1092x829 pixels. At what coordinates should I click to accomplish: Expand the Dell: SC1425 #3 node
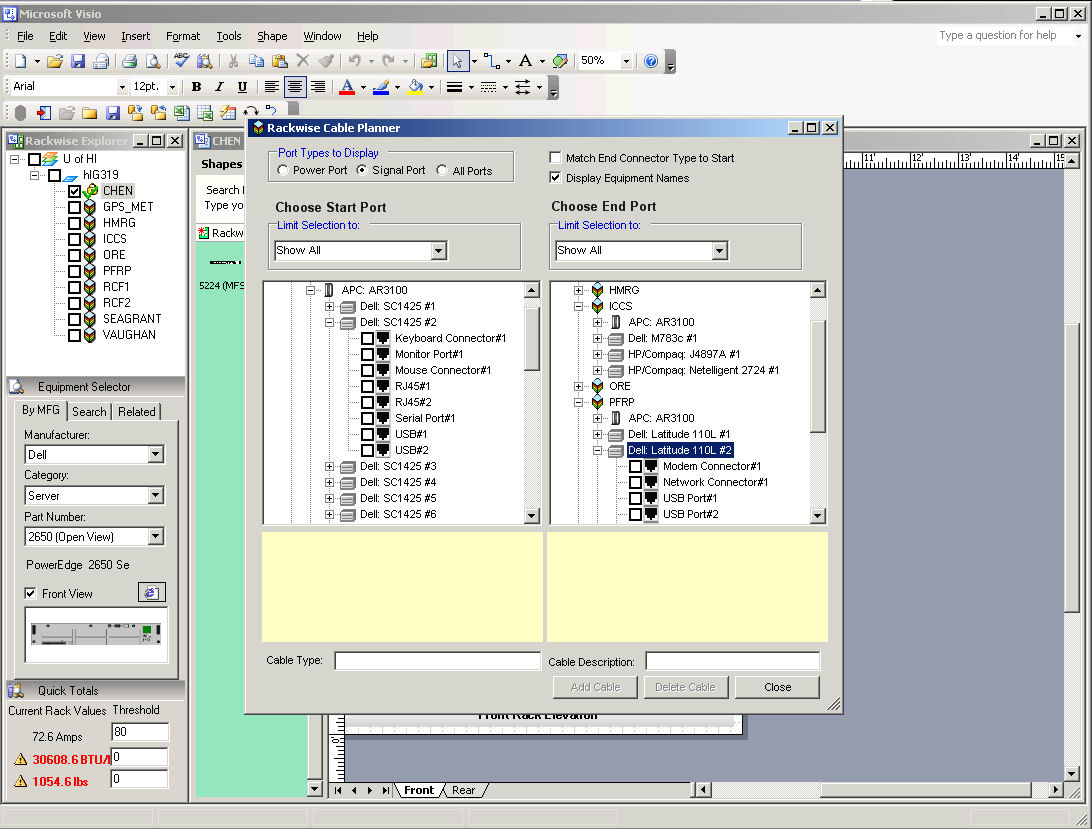point(329,466)
